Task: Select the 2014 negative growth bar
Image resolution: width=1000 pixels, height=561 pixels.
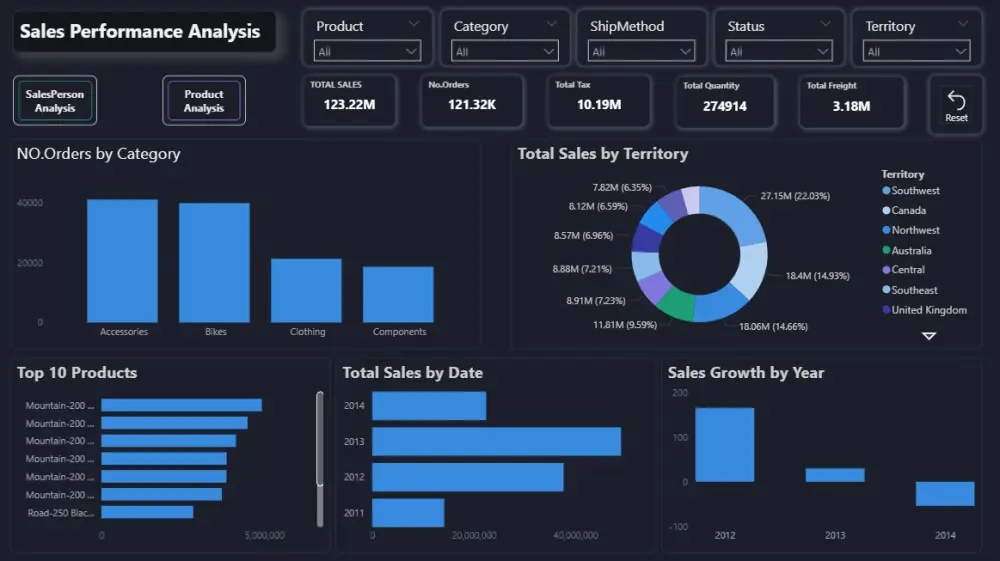Action: click(945, 494)
